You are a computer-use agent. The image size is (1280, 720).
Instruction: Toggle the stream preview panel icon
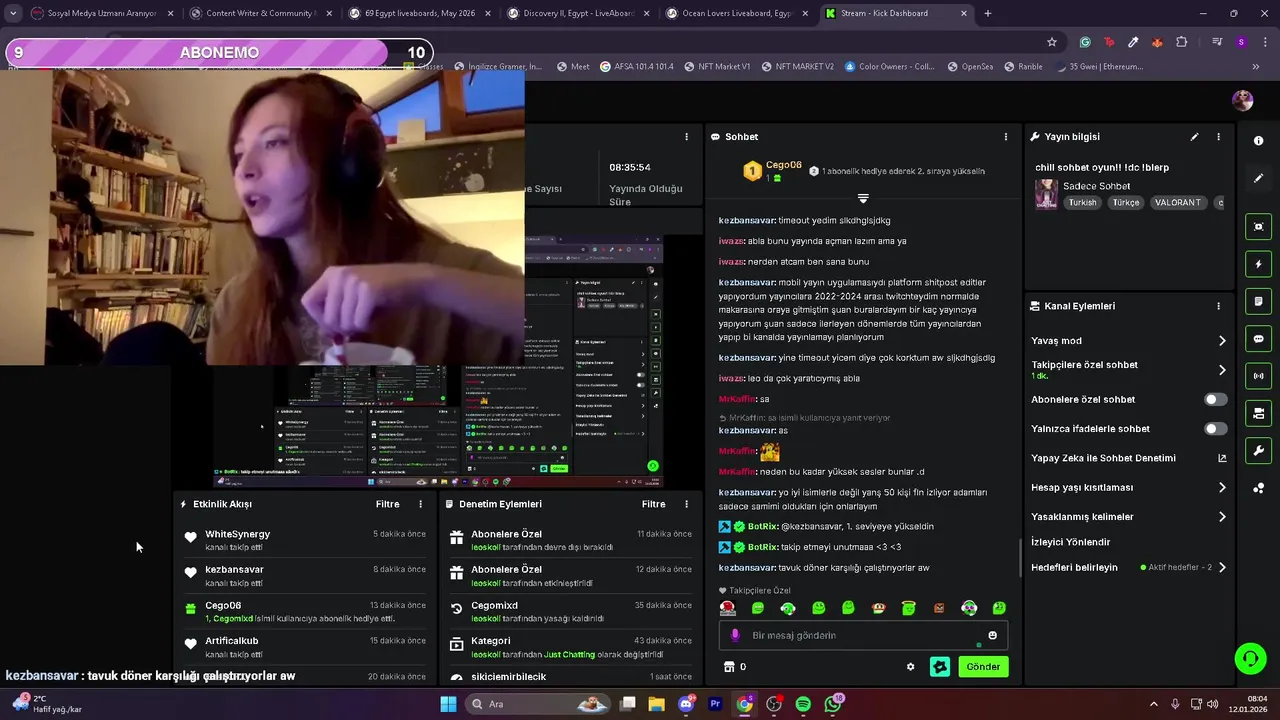pos(1258,227)
